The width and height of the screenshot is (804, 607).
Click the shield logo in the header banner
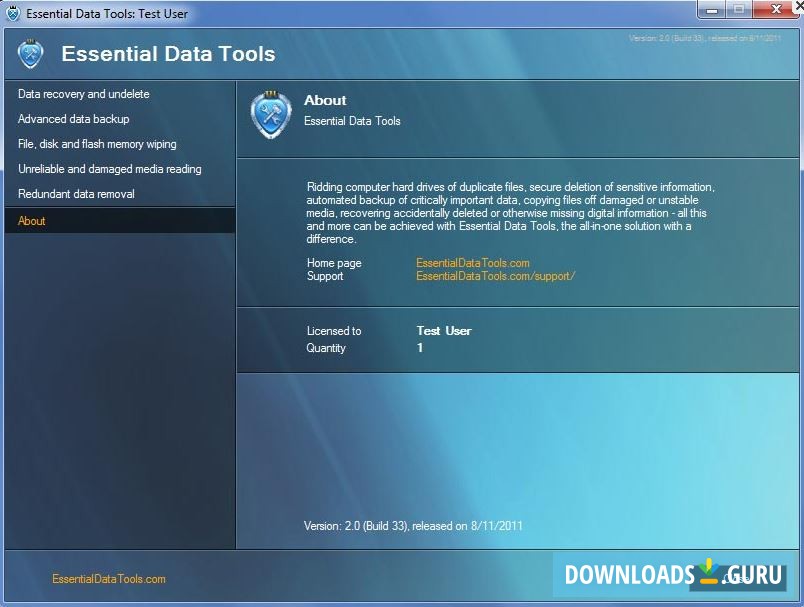pos(30,54)
